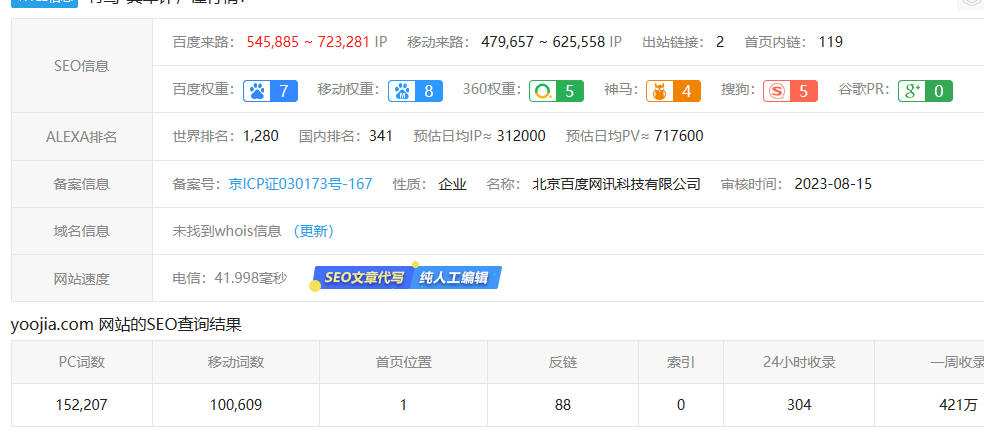
Task: Click the Google PR badge showing 0
Action: [925, 91]
